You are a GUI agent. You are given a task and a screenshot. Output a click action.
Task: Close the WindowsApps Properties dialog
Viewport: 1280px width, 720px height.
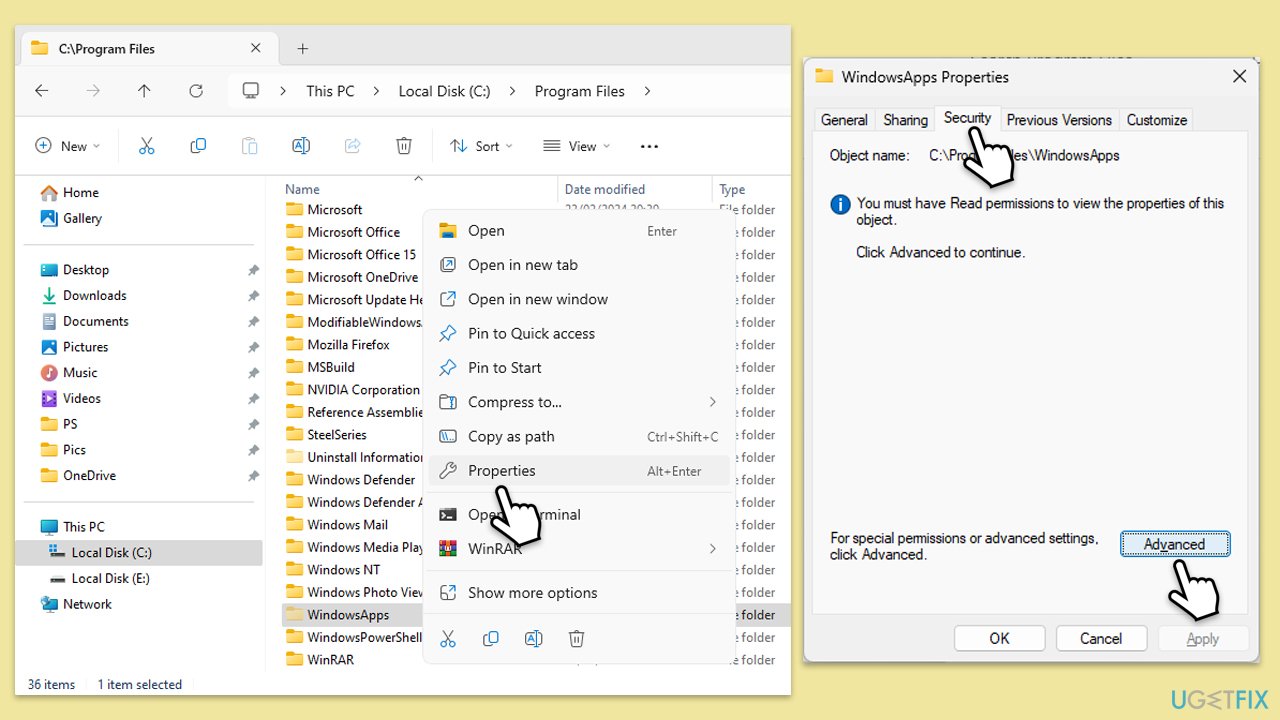(1239, 77)
